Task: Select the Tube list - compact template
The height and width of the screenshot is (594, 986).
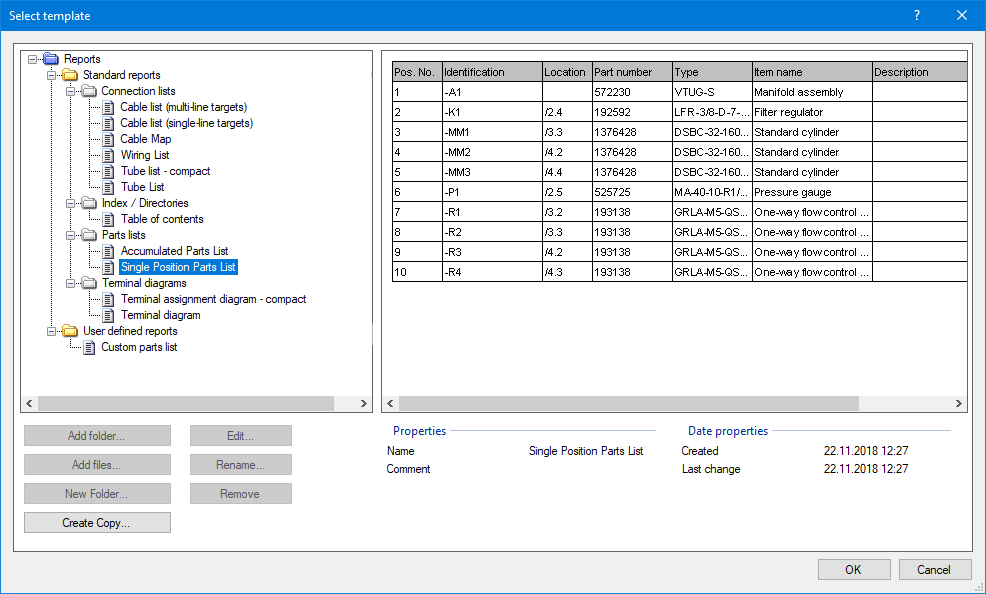Action: [165, 171]
